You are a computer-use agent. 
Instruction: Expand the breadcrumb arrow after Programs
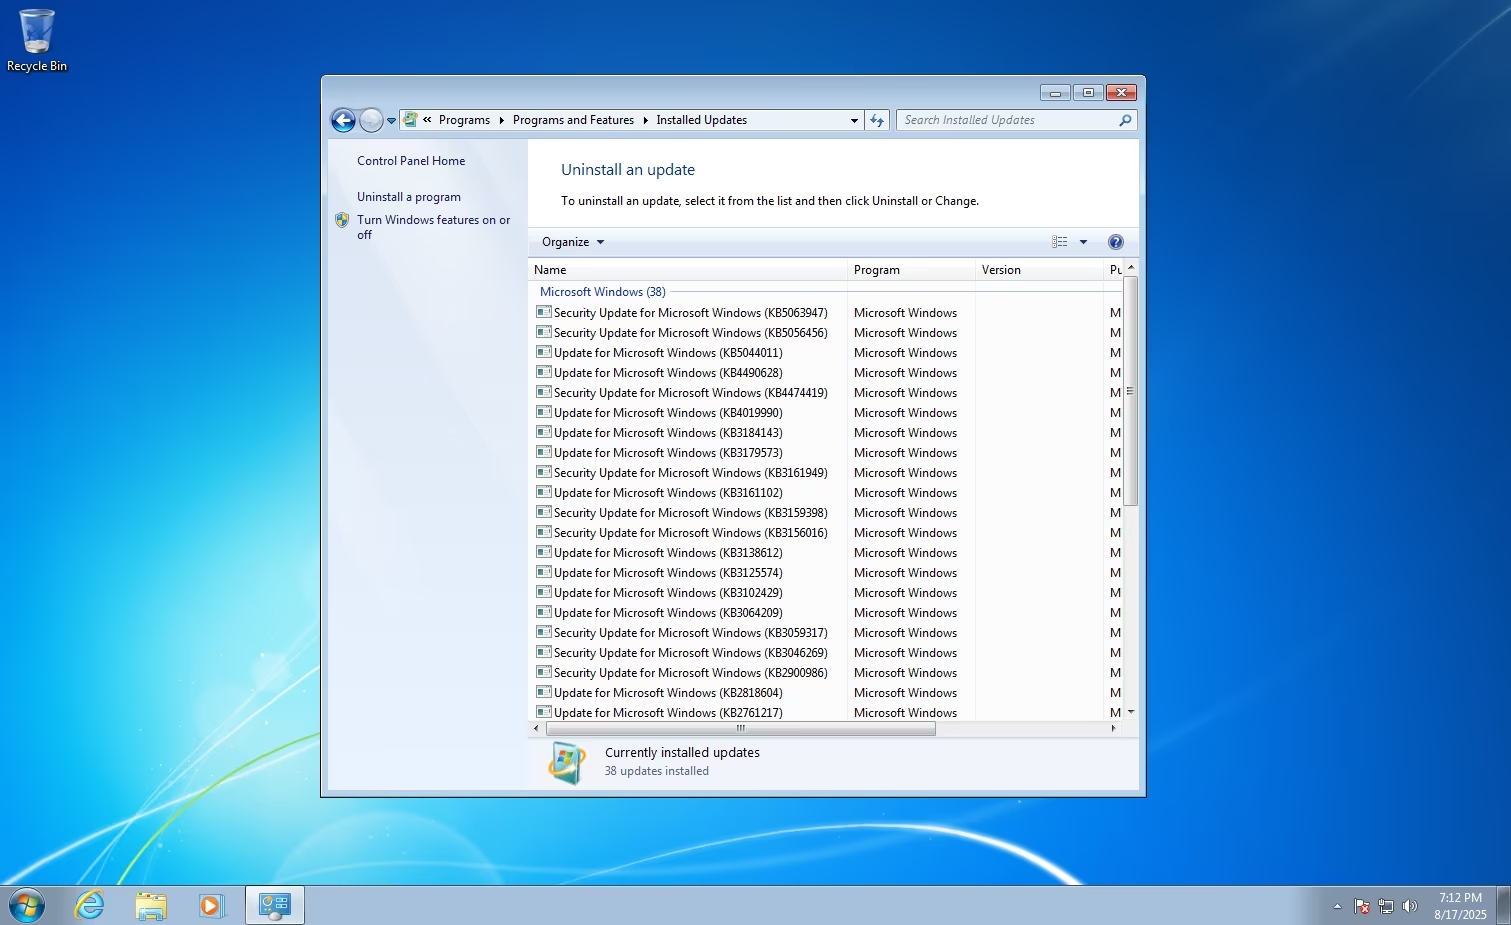(501, 120)
